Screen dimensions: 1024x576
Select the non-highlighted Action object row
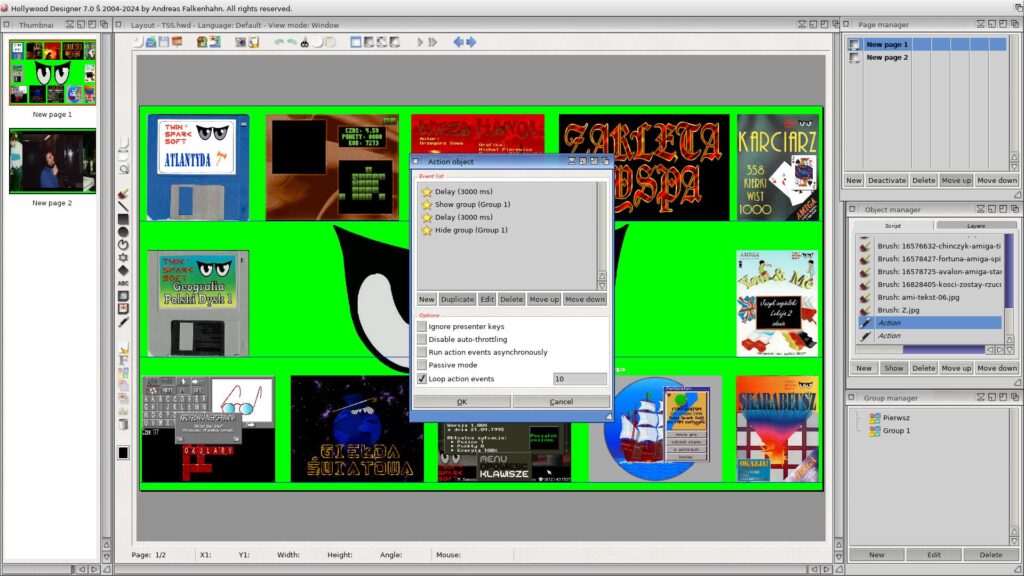[930, 336]
